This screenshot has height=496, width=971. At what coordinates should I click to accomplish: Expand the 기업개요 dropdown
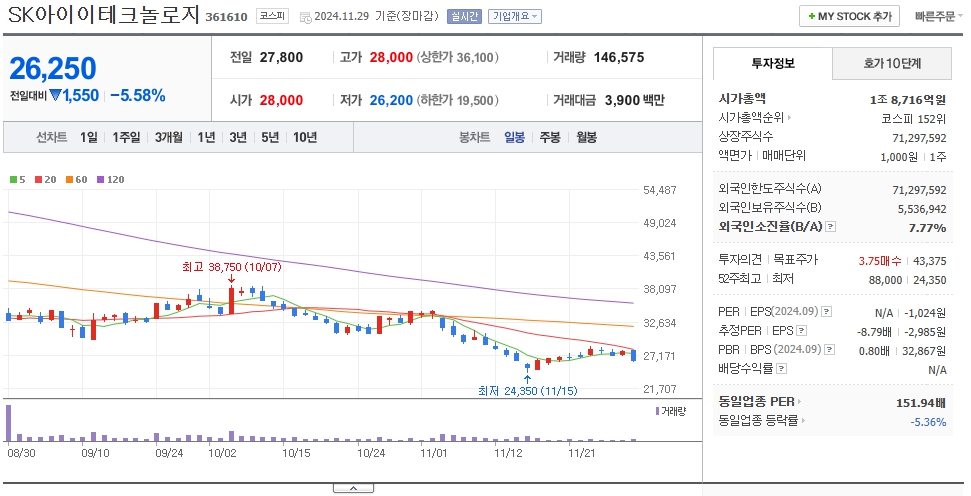pyautogui.click(x=515, y=17)
